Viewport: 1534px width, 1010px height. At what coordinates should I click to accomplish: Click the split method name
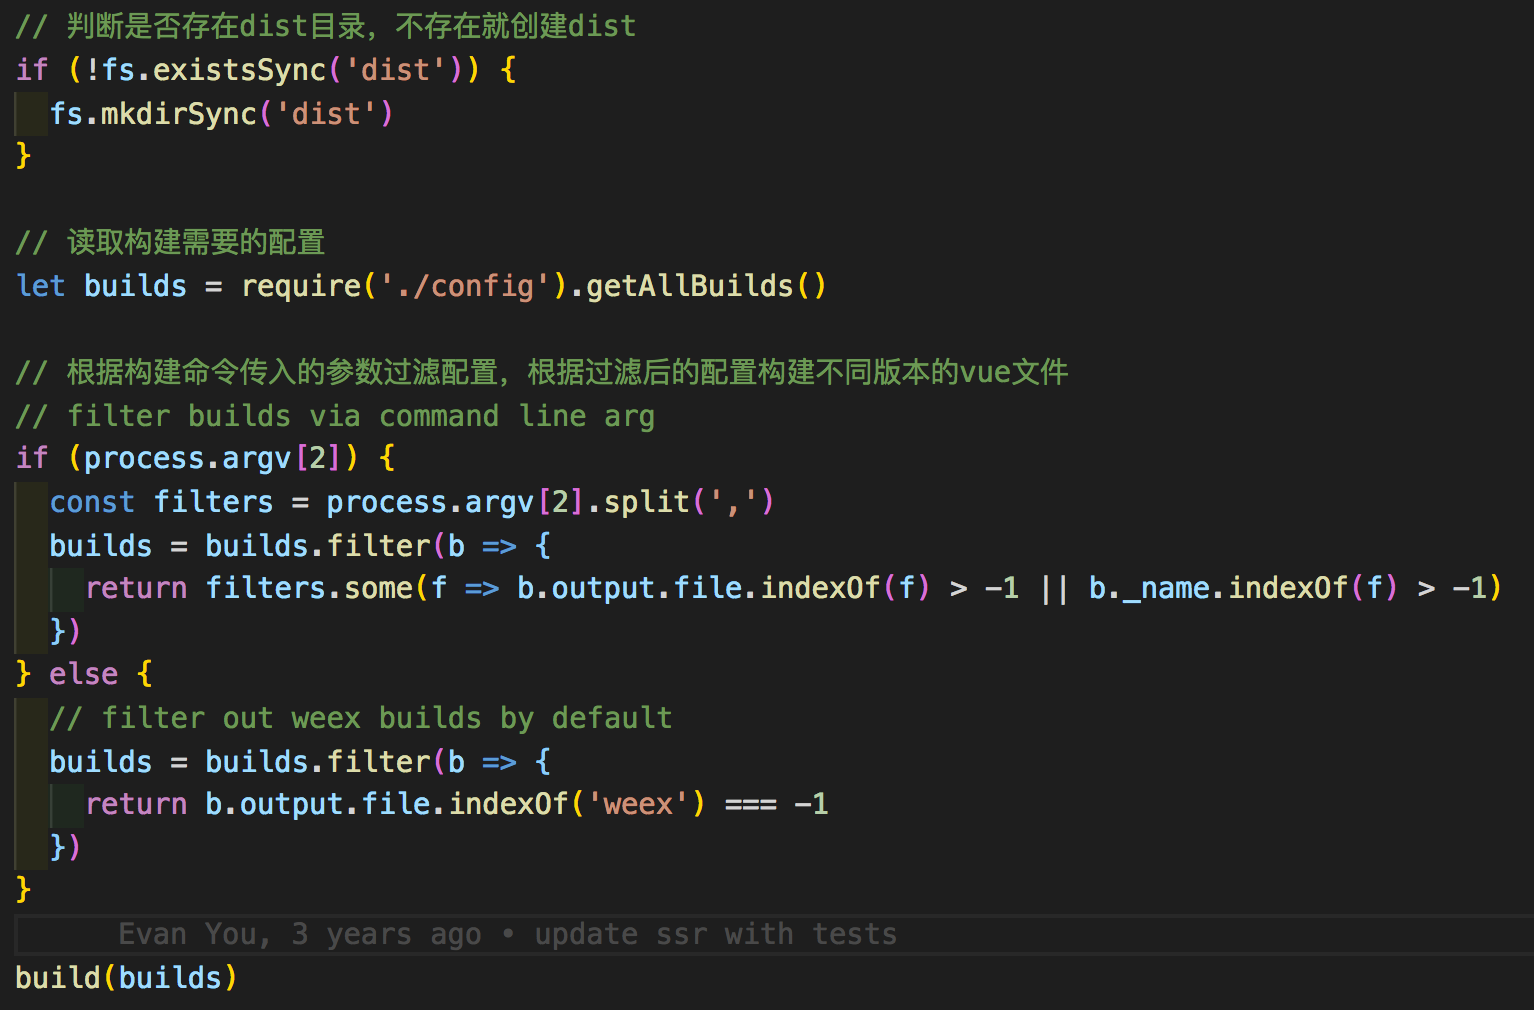(647, 502)
